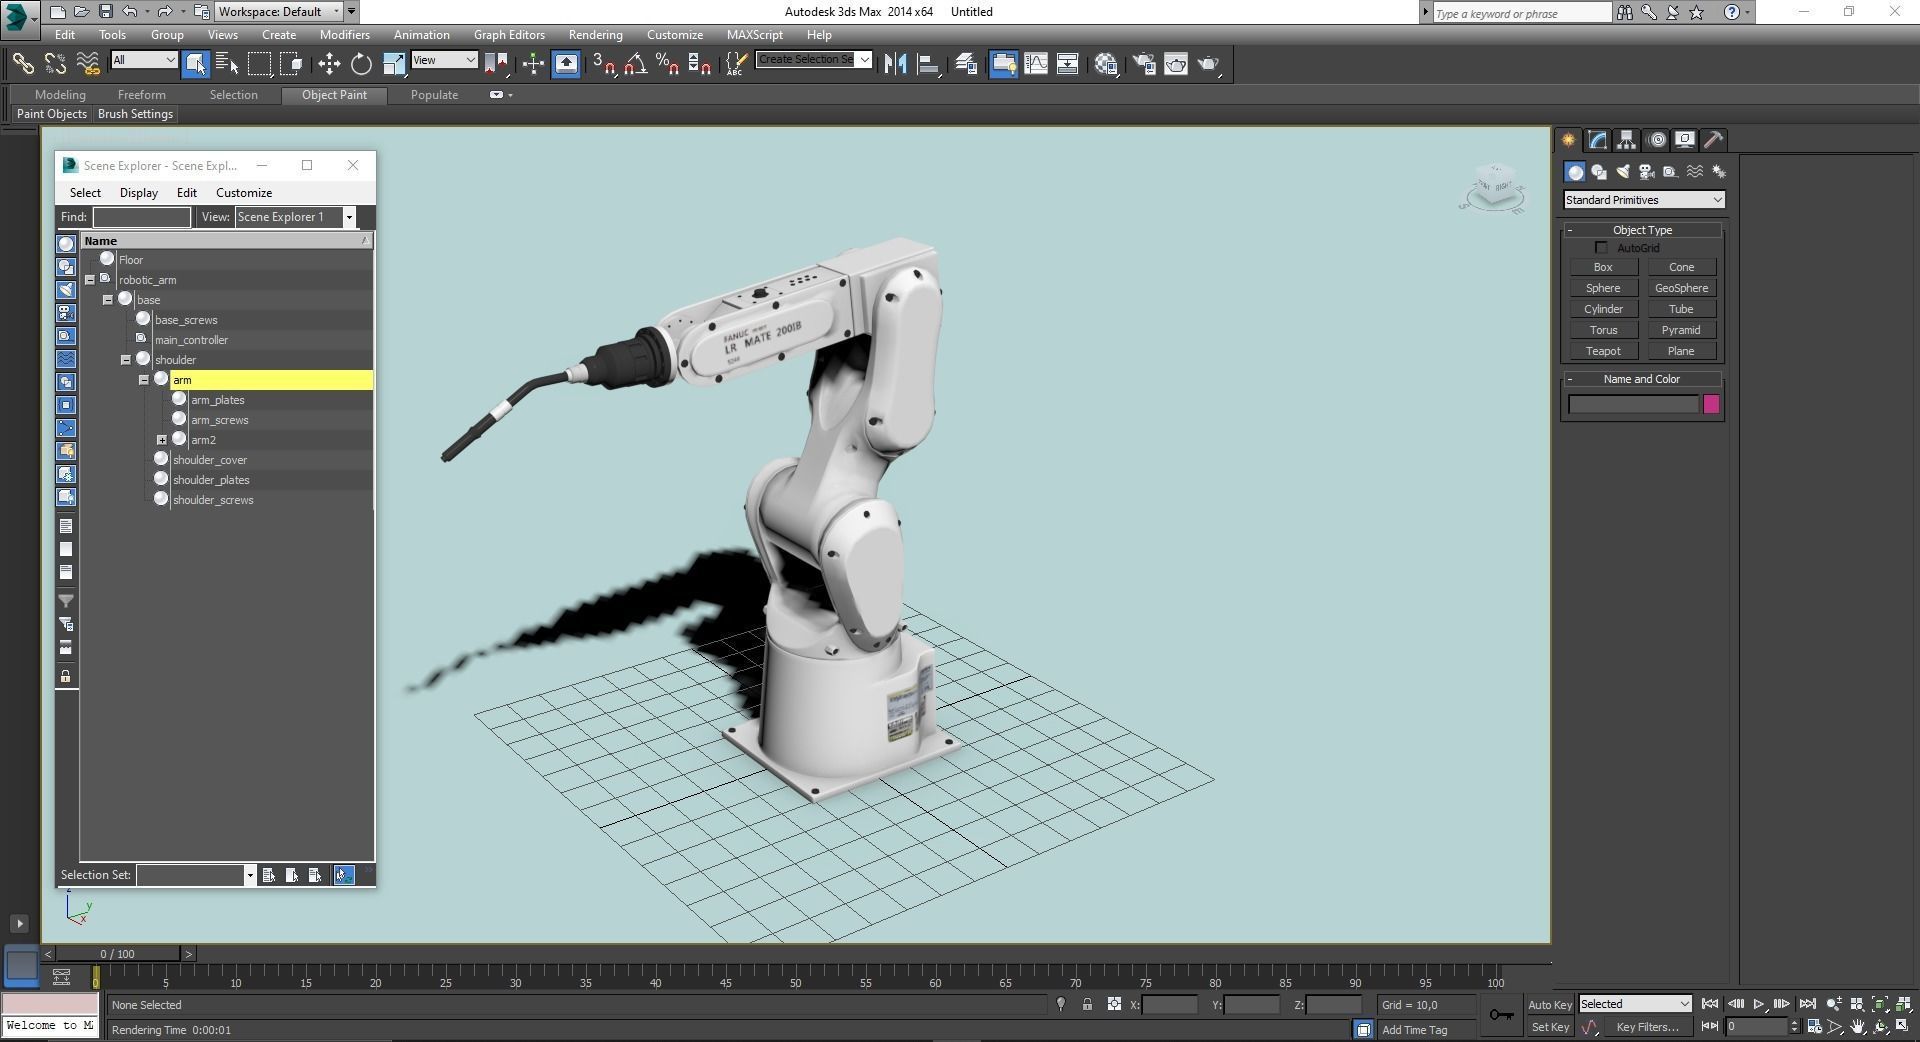Open the Standard Primitives dropdown
This screenshot has height=1042, width=1920.
coord(1644,200)
